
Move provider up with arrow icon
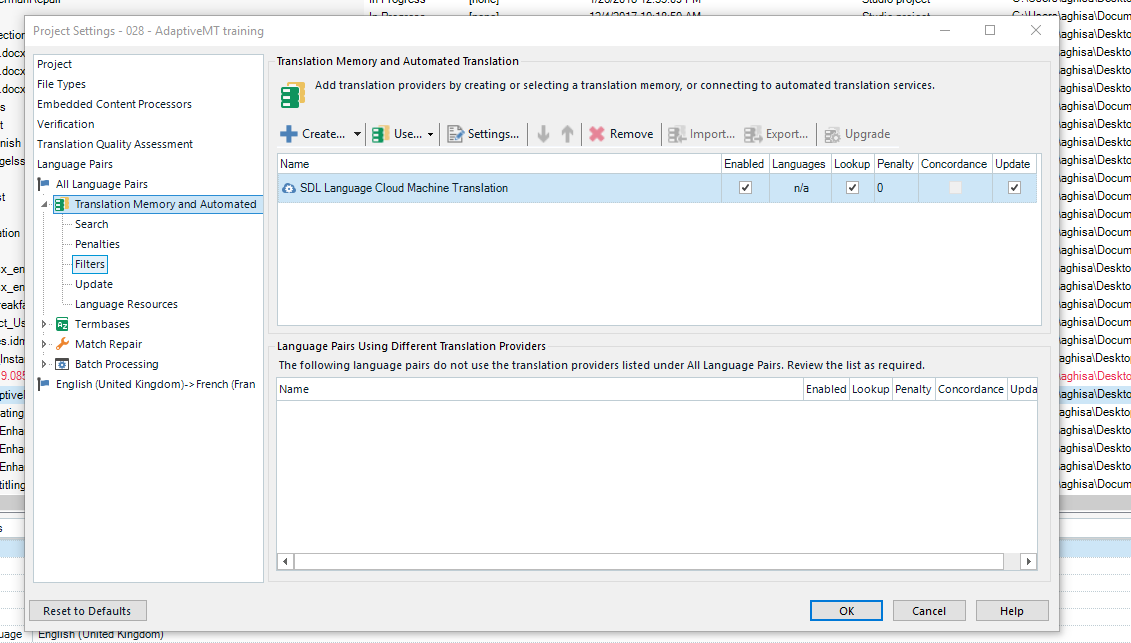568,134
